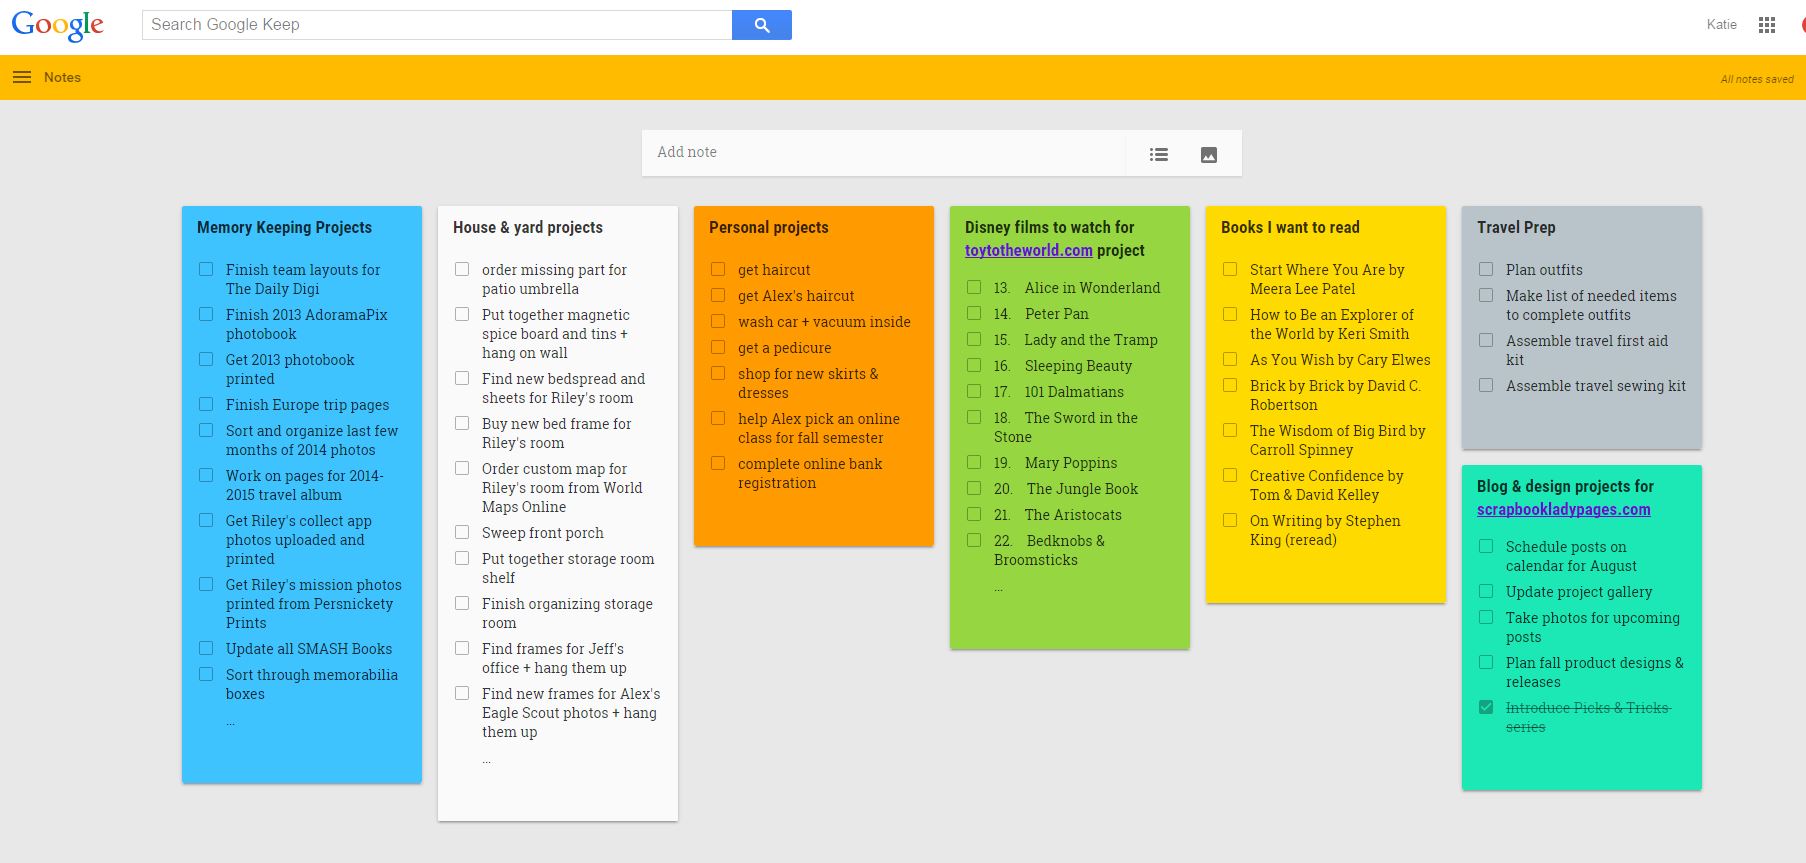This screenshot has height=863, width=1806.
Task: Check 'get Alex's haircut' item
Action: (x=718, y=295)
